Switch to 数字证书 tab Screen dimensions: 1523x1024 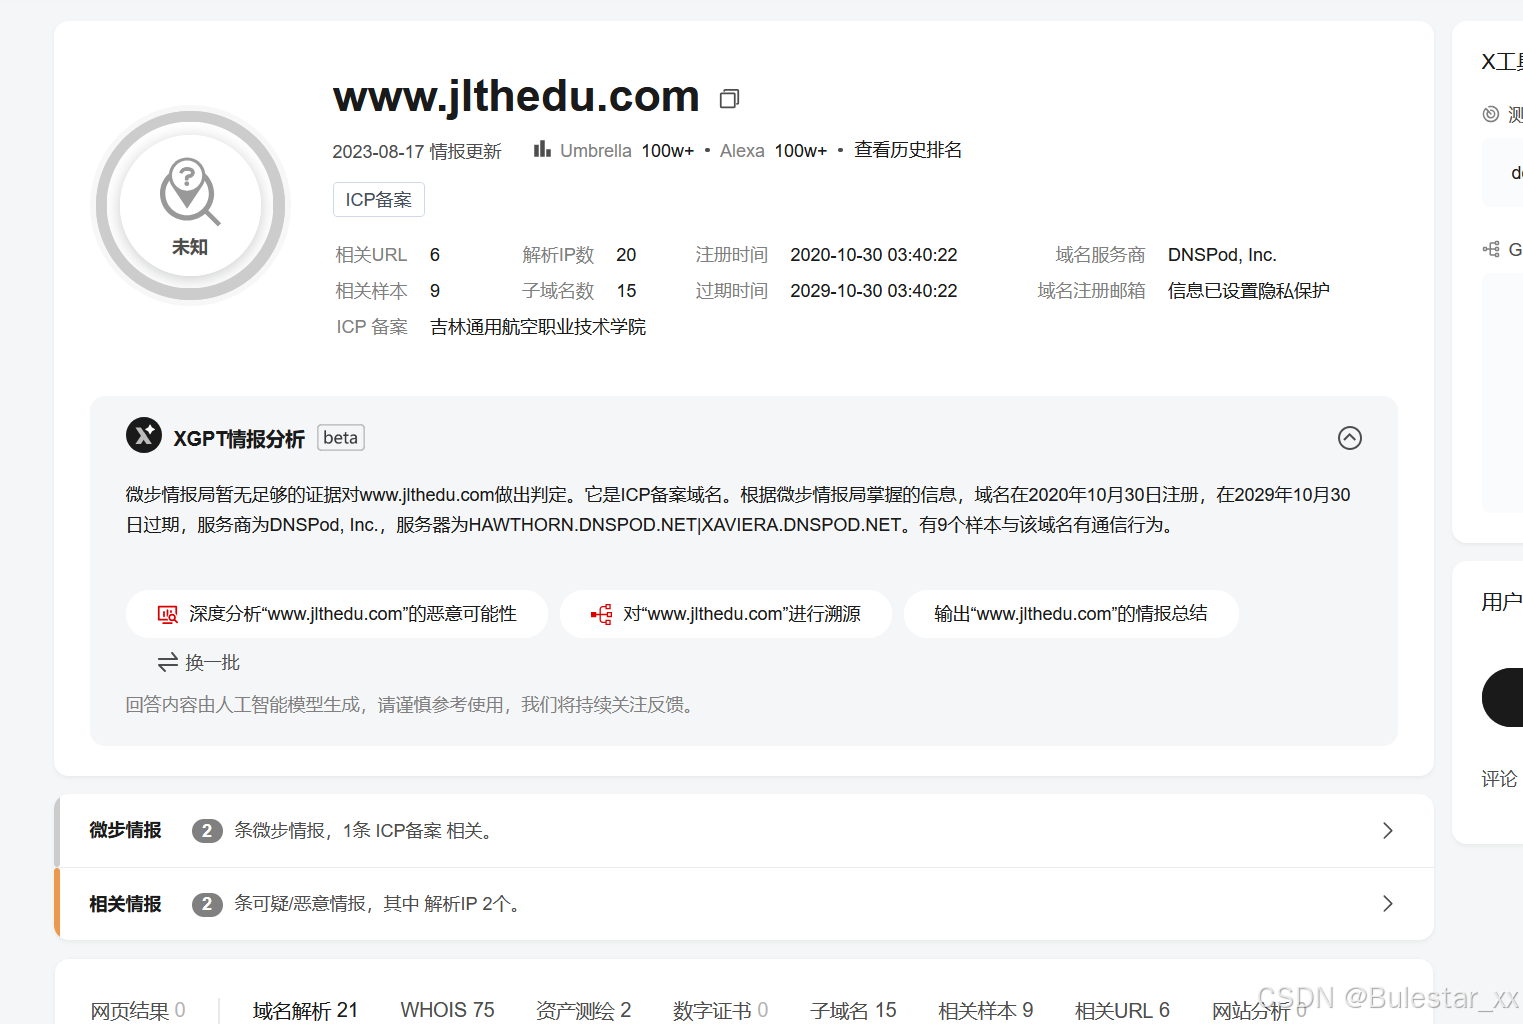[720, 1010]
